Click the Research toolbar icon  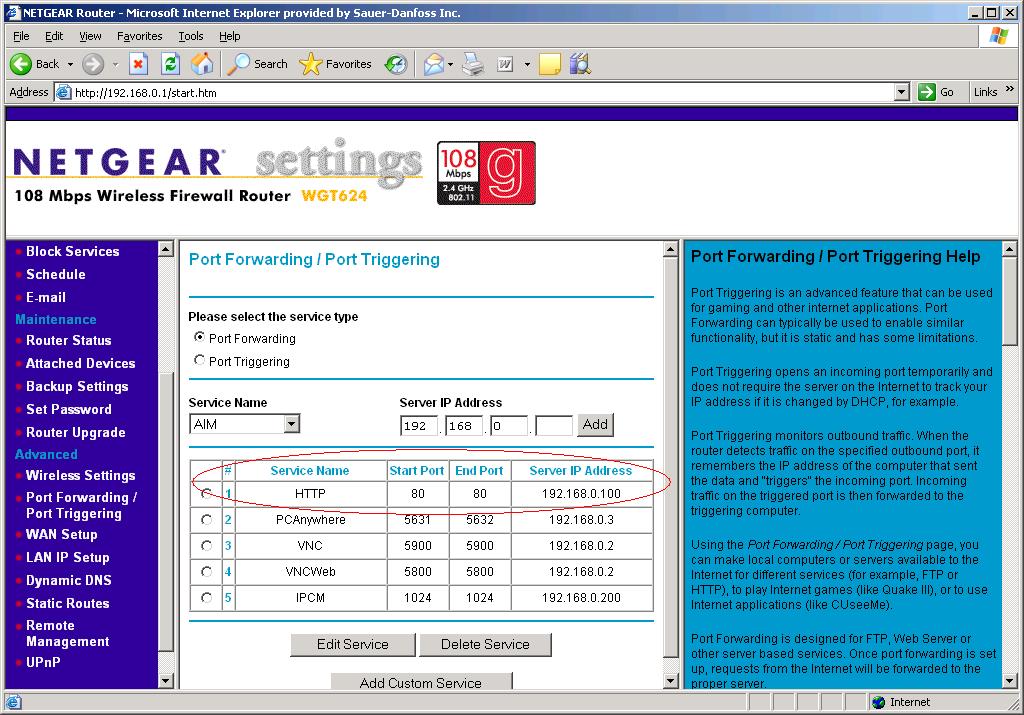[580, 64]
